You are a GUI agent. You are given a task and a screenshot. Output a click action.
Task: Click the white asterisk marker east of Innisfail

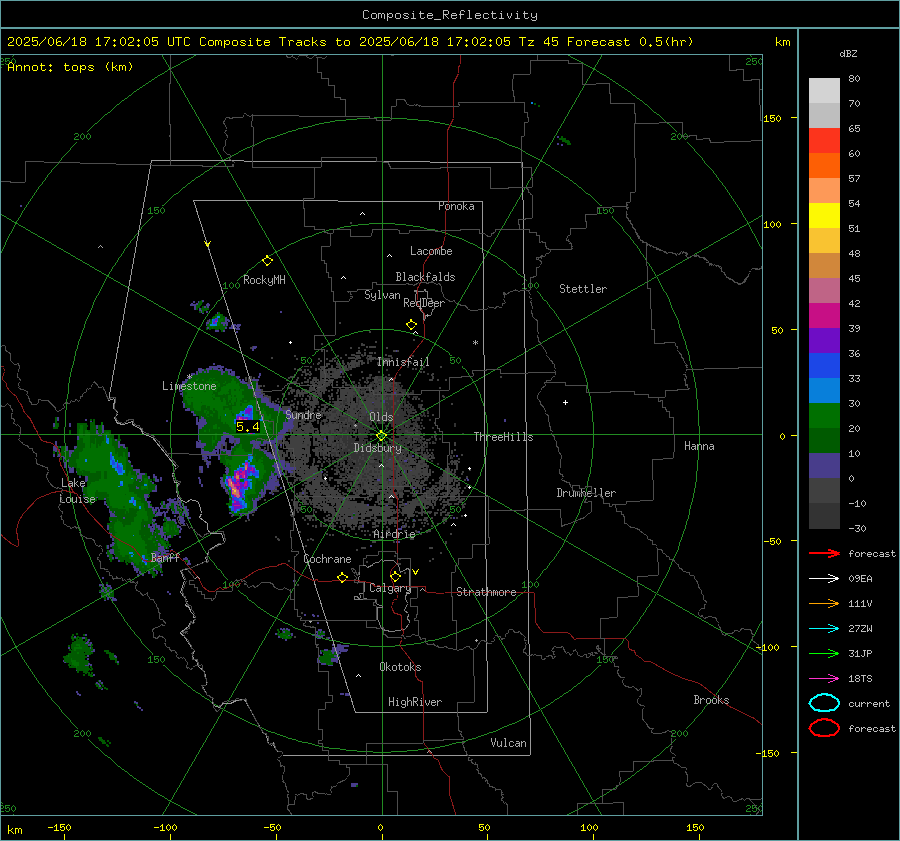pos(475,343)
